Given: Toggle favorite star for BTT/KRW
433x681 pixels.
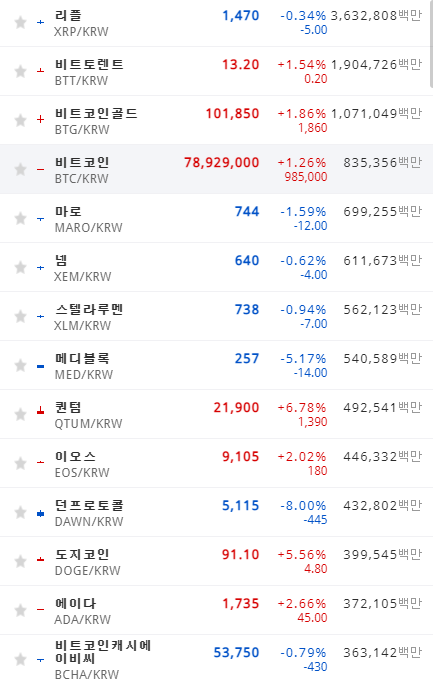Looking at the screenshot, I should pyautogui.click(x=20, y=71).
